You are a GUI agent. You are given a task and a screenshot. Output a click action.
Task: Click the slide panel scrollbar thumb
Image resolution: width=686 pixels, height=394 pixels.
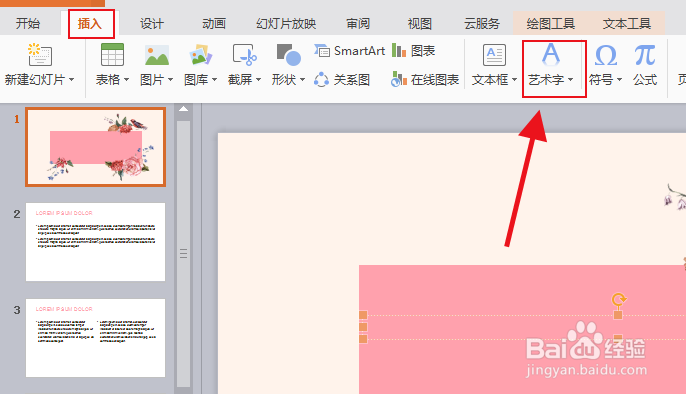(184, 254)
